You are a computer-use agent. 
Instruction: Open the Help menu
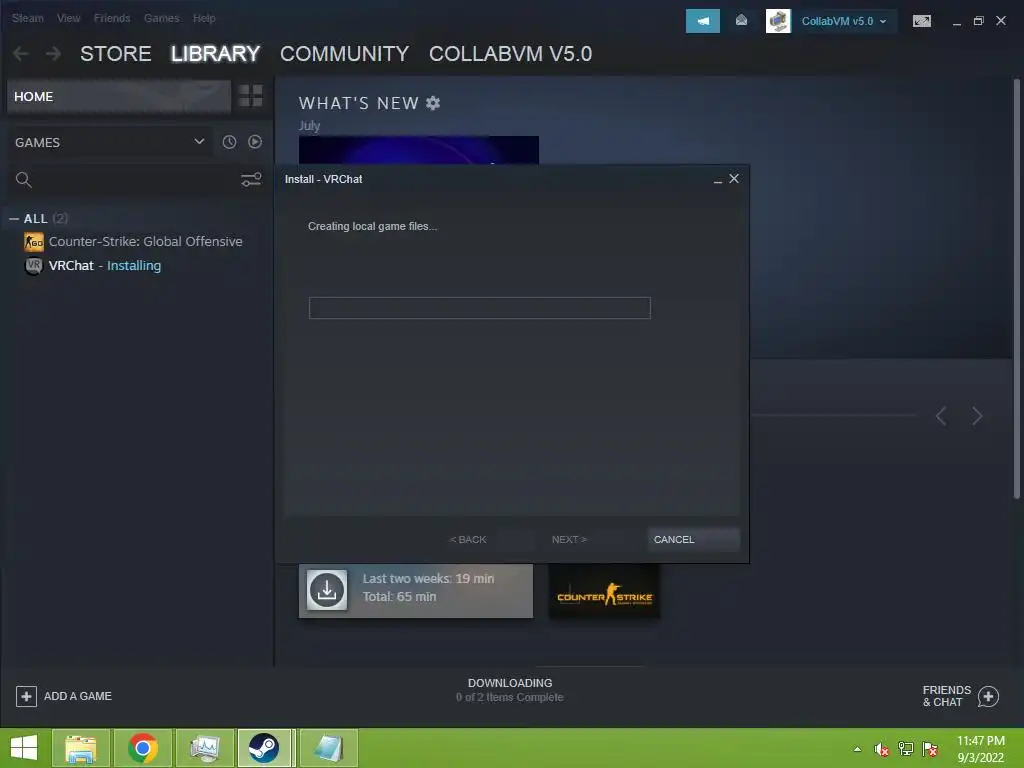tap(204, 18)
